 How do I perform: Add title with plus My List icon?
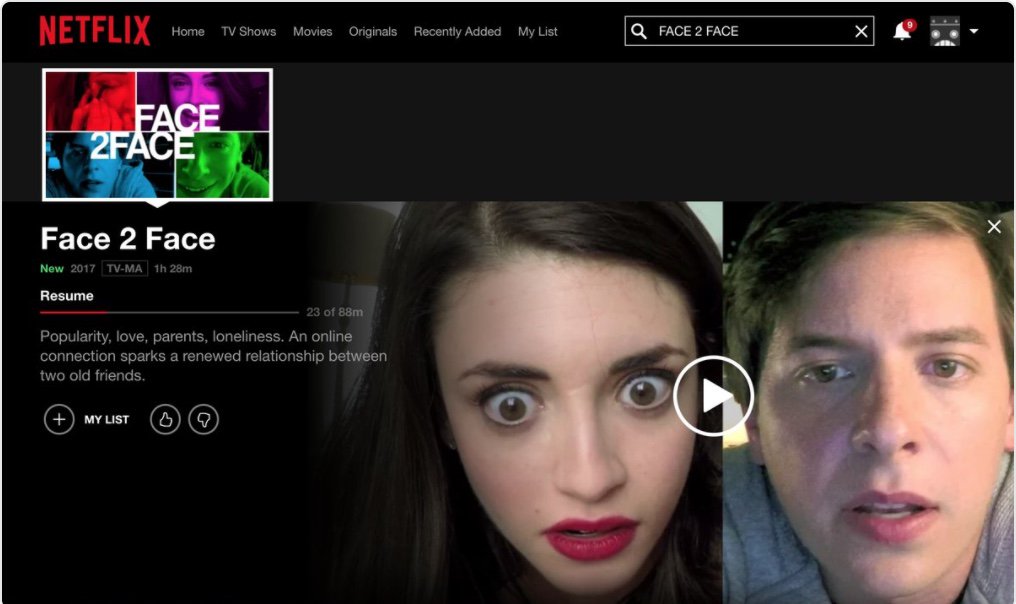(x=59, y=419)
